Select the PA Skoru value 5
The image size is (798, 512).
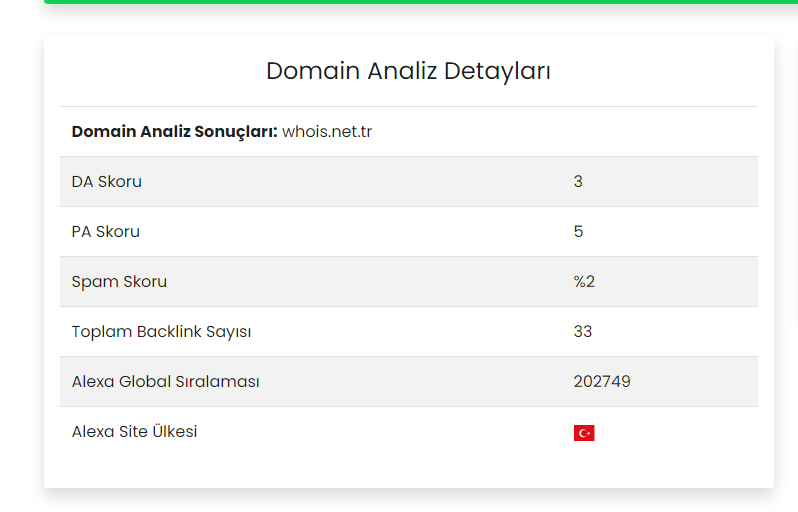[x=578, y=232]
